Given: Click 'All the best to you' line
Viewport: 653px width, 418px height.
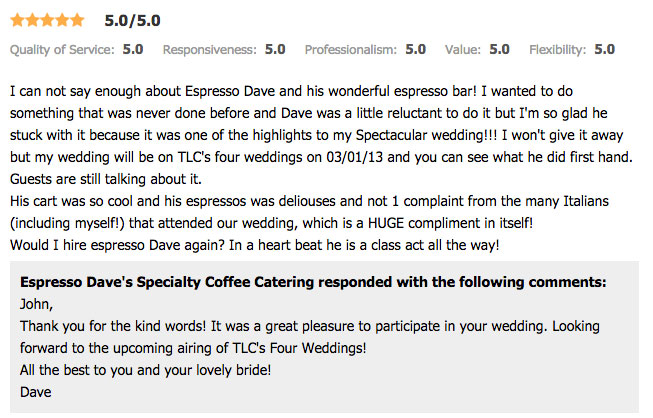Looking at the screenshot, I should (145, 370).
